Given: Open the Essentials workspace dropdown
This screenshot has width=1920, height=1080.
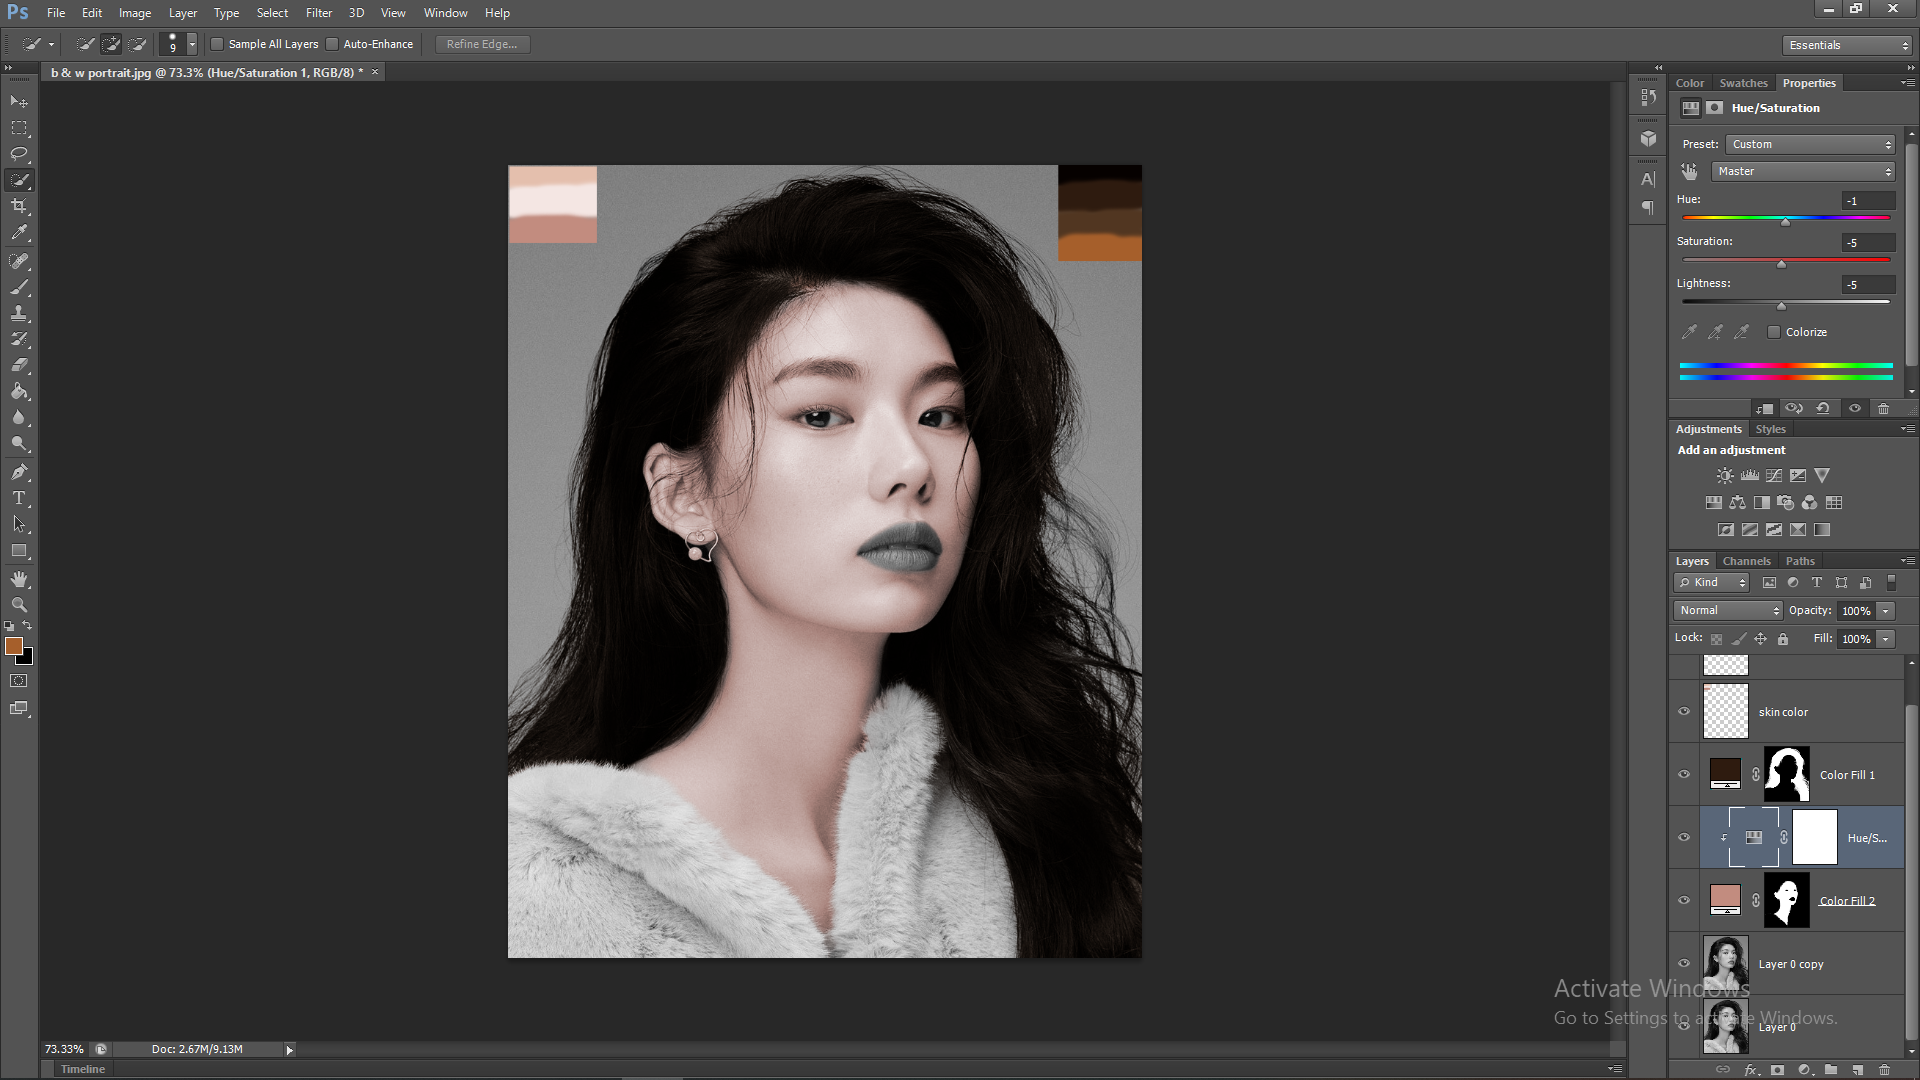Looking at the screenshot, I should 1847,45.
